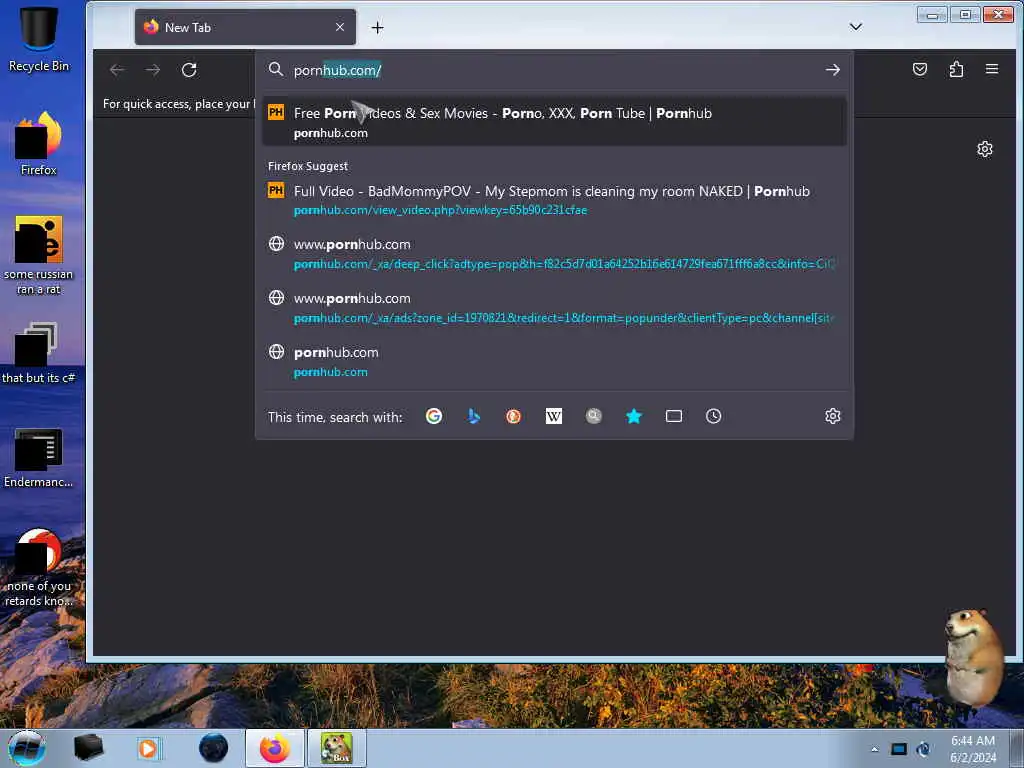
Task: Expand the list all tabs chevron
Action: (x=856, y=27)
